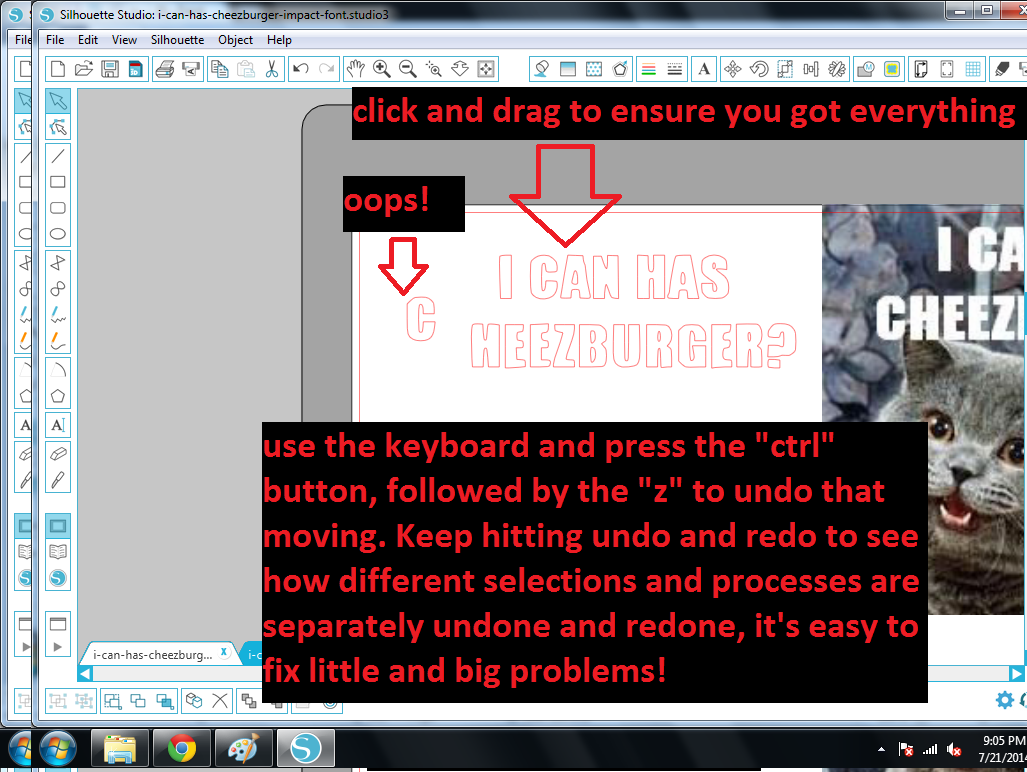This screenshot has width=1027, height=772.
Task: Close the i-can-has-cheezburg... tab
Action: (224, 652)
